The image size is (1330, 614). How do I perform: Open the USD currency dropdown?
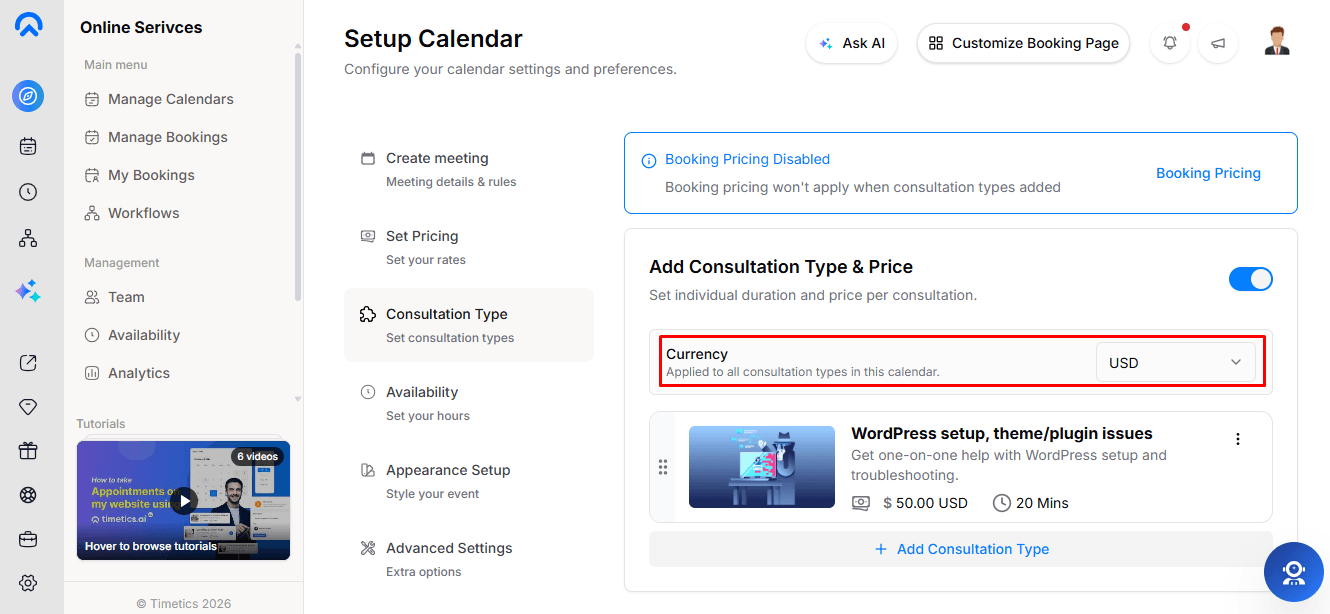pos(1176,362)
